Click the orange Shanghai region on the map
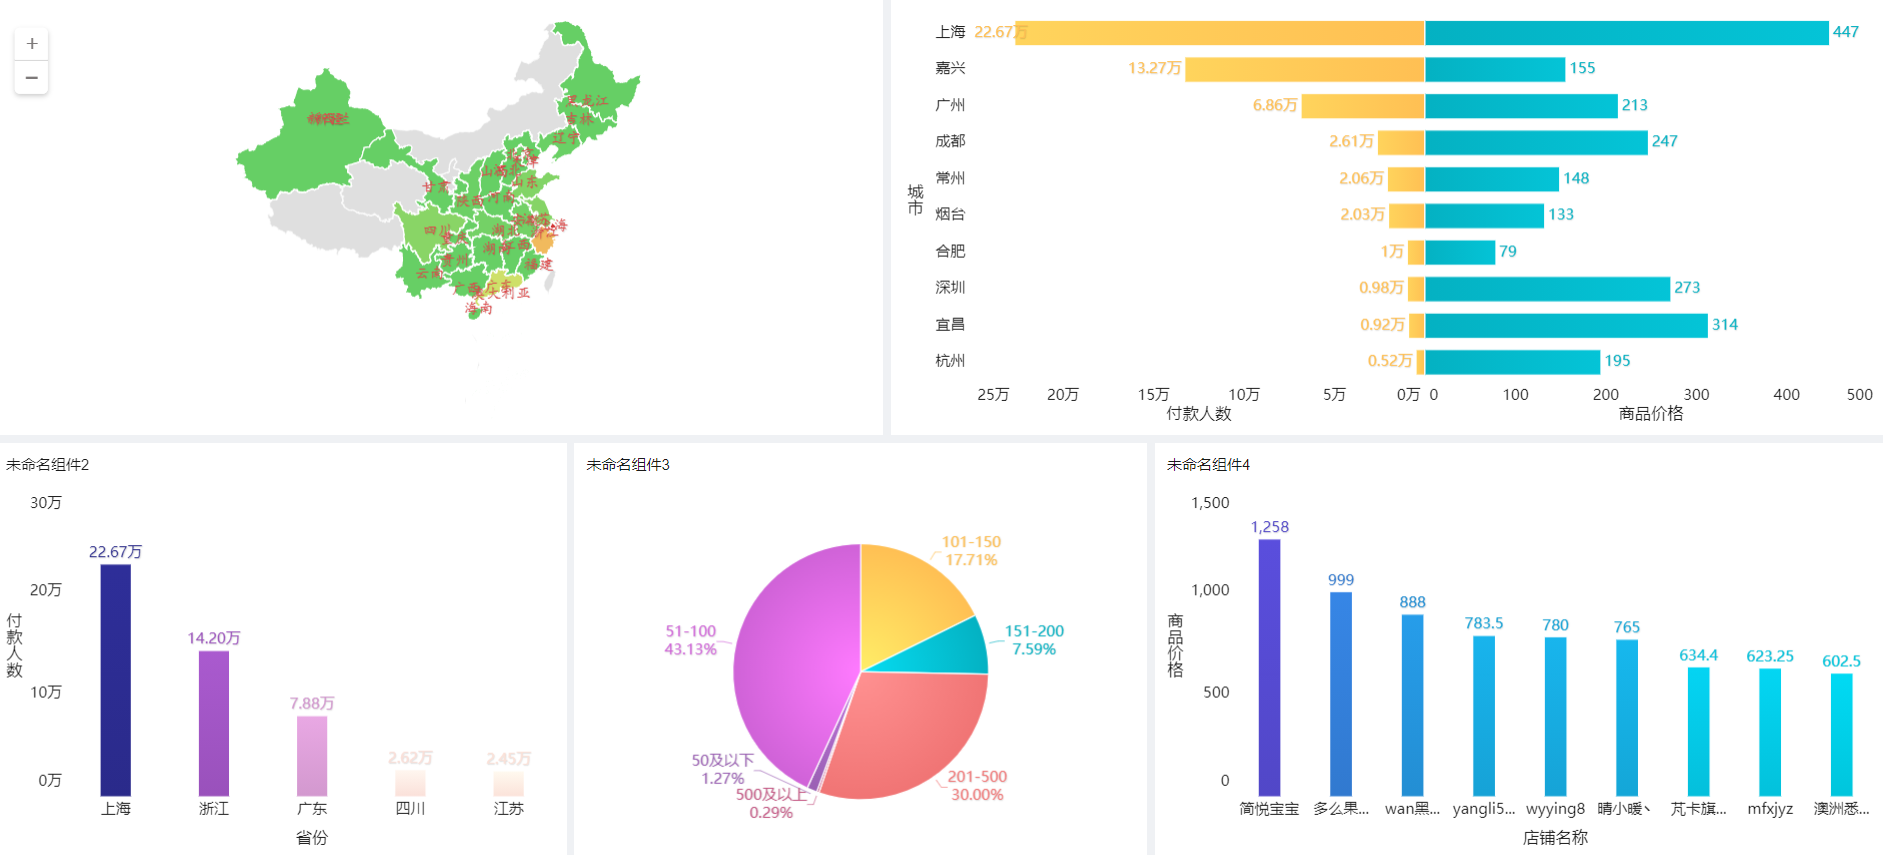The image size is (1883, 855). point(543,240)
